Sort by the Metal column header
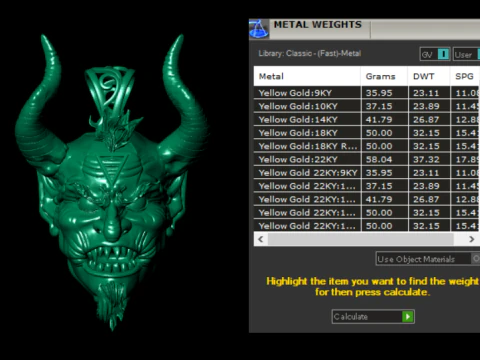480x360 pixels. (307, 76)
